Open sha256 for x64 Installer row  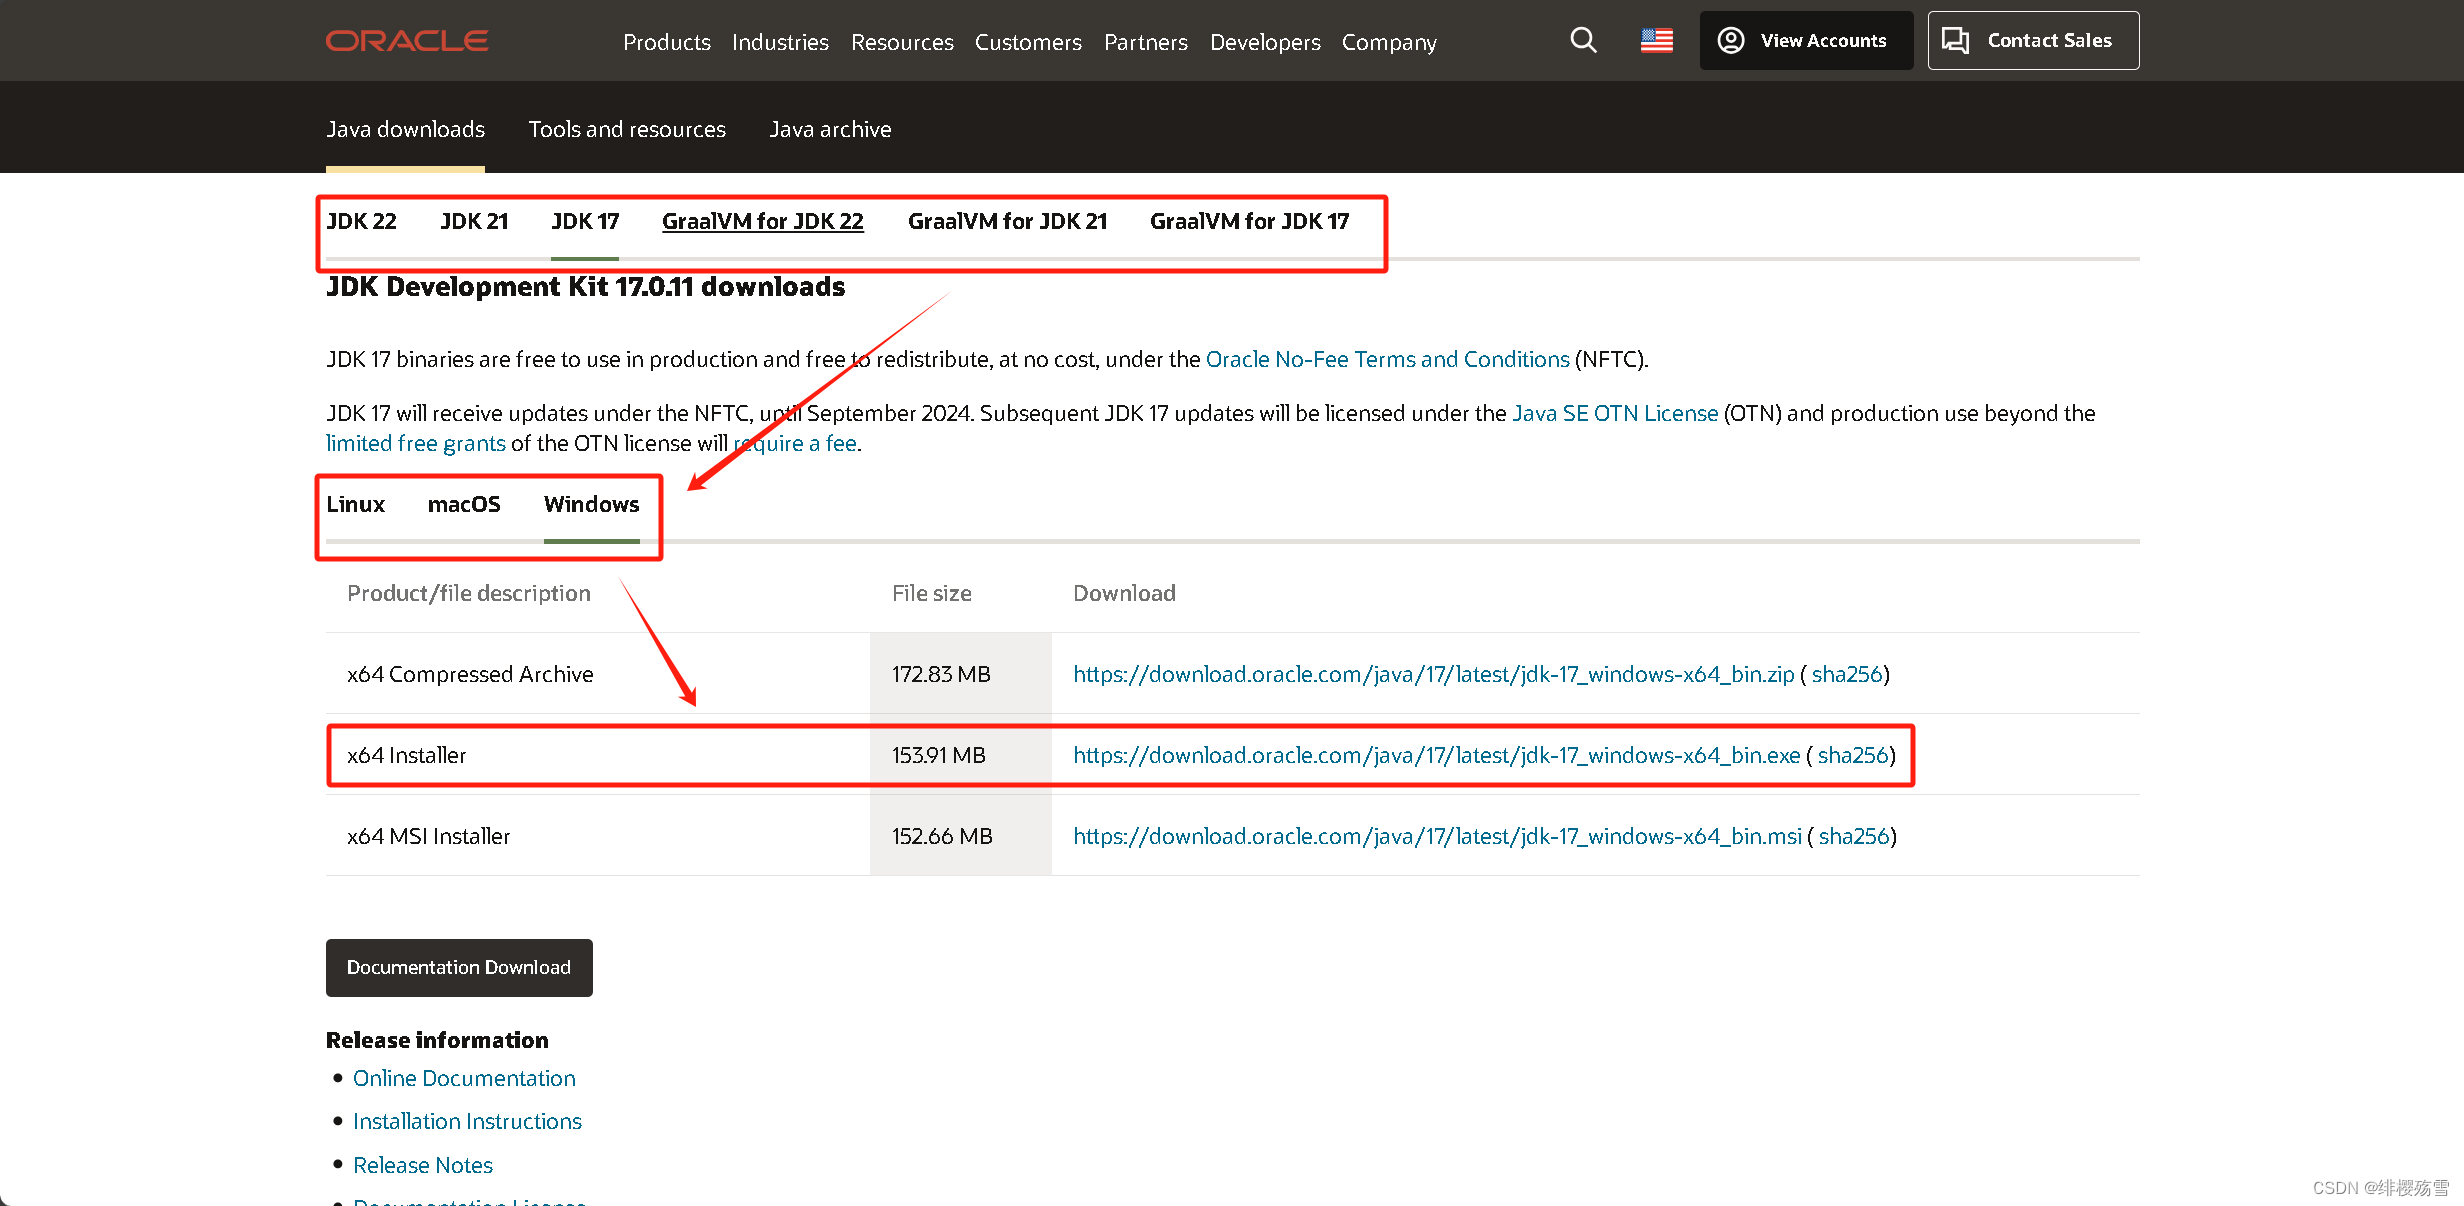click(x=1853, y=755)
